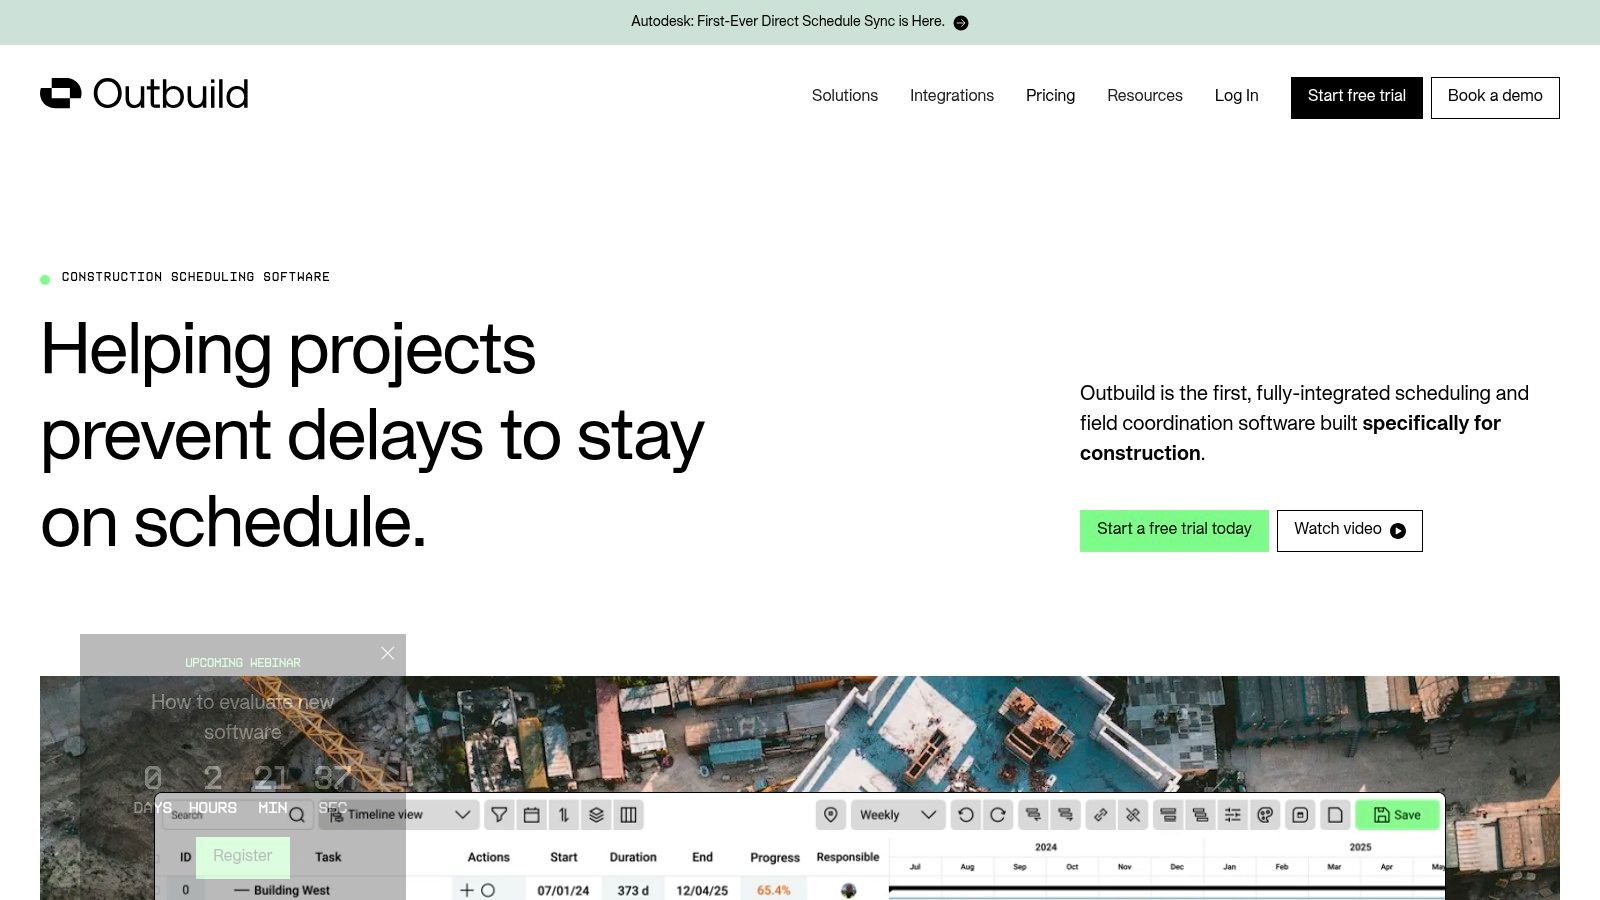Click the Log In link
Viewport: 1600px width, 900px height.
[x=1237, y=96]
